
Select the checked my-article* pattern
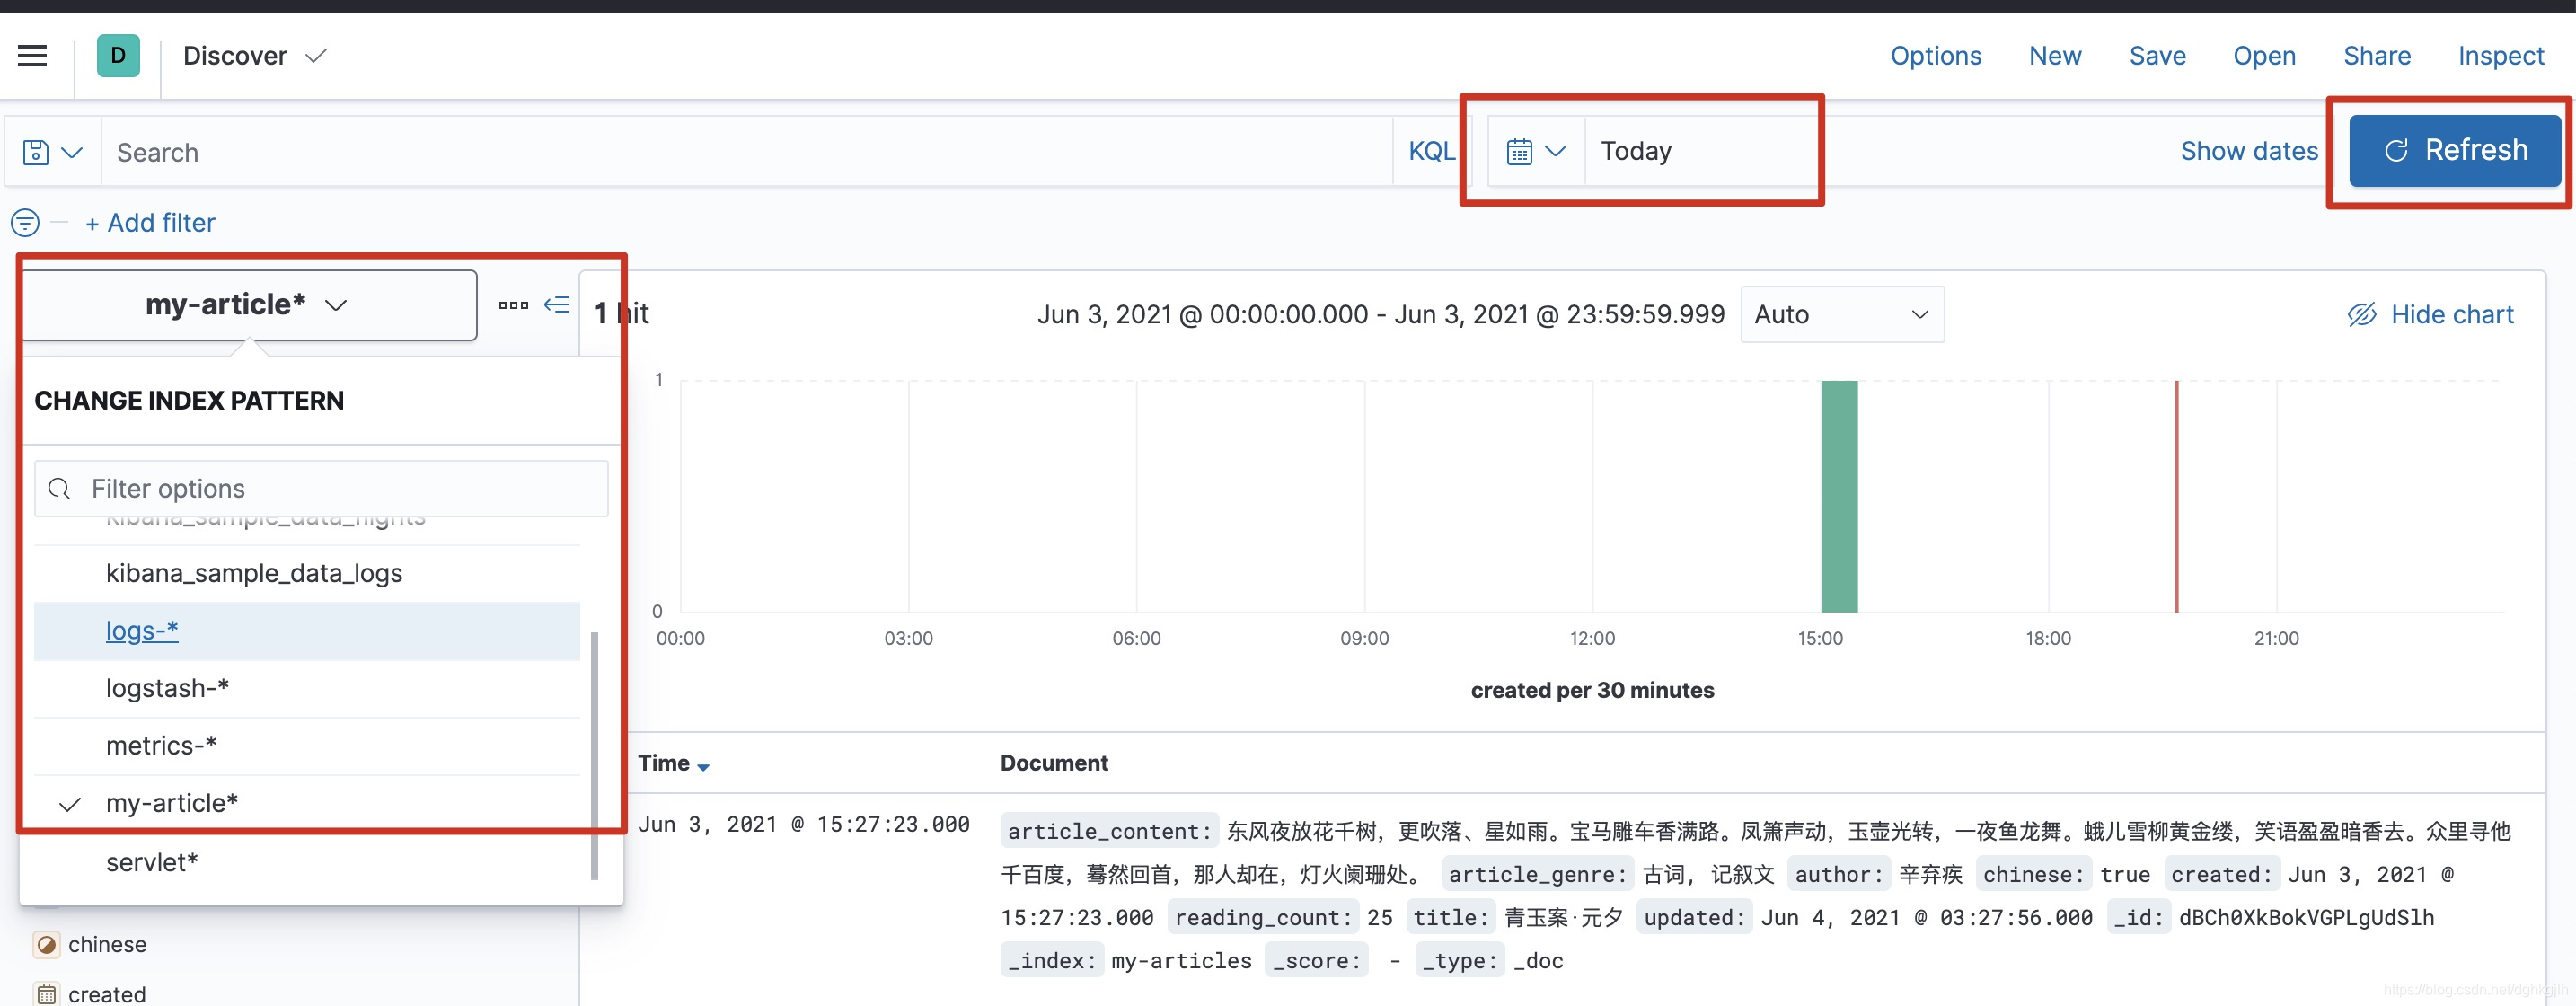(x=307, y=803)
